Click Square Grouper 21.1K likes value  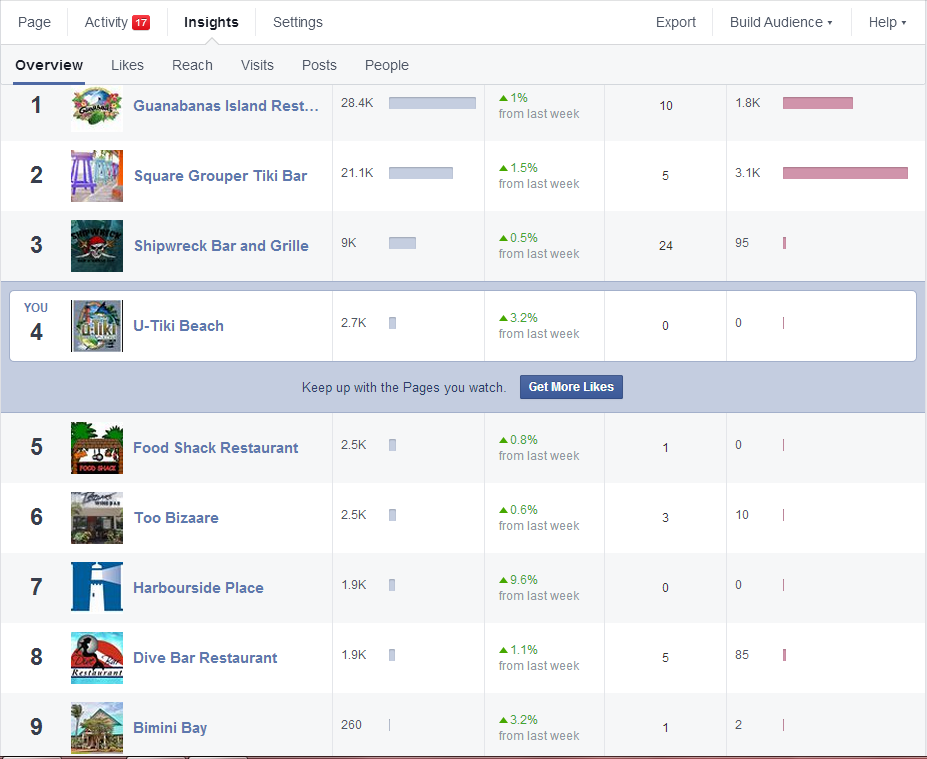click(x=357, y=173)
